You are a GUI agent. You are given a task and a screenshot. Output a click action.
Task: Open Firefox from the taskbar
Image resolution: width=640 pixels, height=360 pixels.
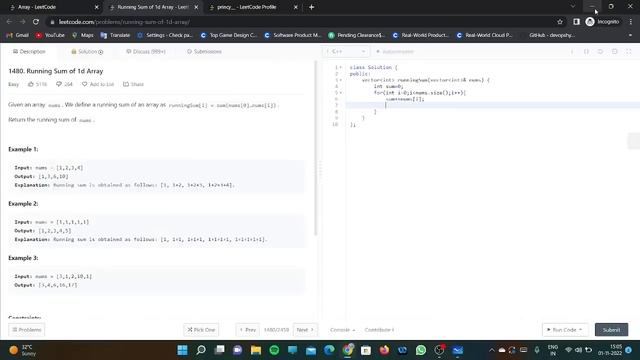tap(384, 350)
